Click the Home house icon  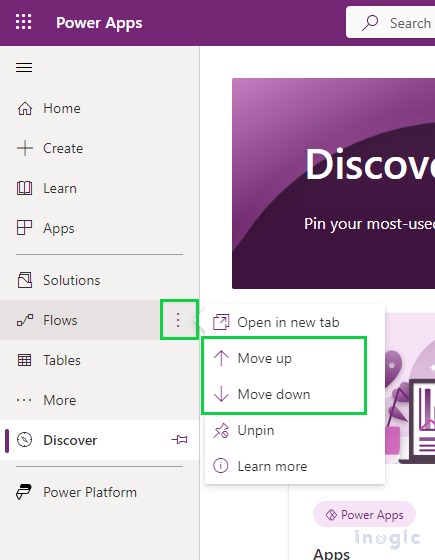tap(25, 108)
